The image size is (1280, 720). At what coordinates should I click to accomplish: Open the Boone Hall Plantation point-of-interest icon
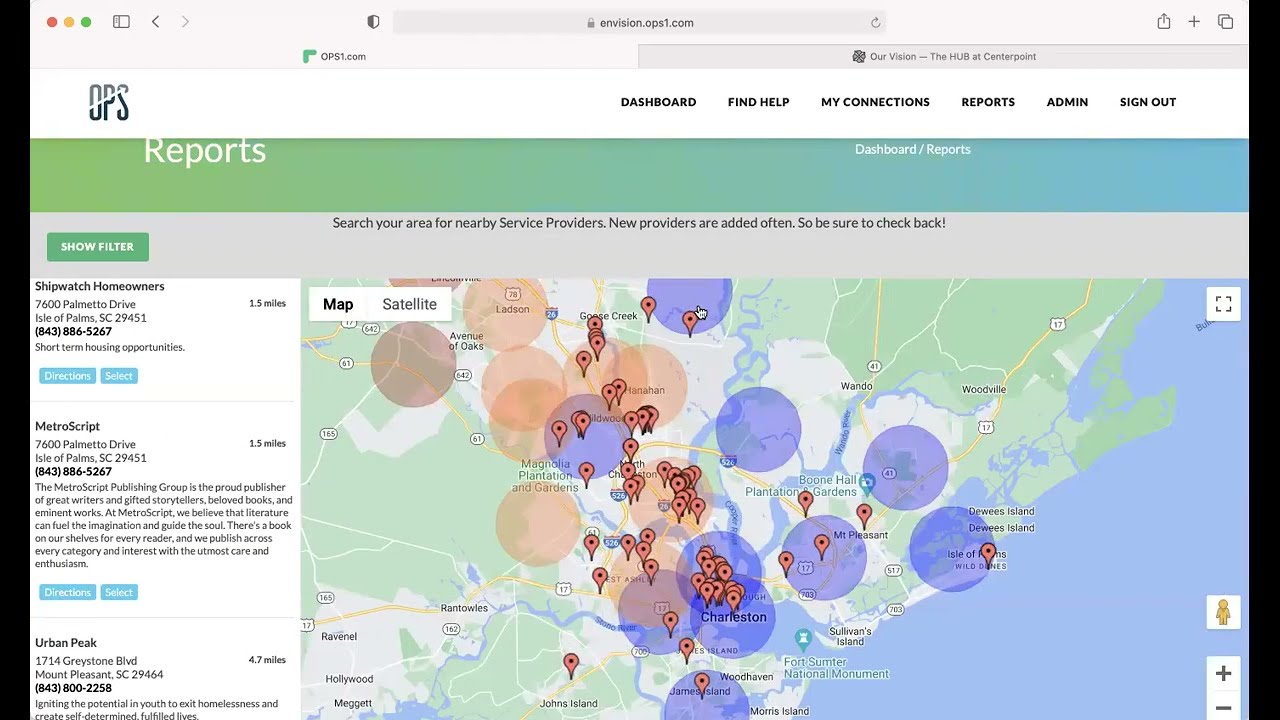click(x=867, y=483)
